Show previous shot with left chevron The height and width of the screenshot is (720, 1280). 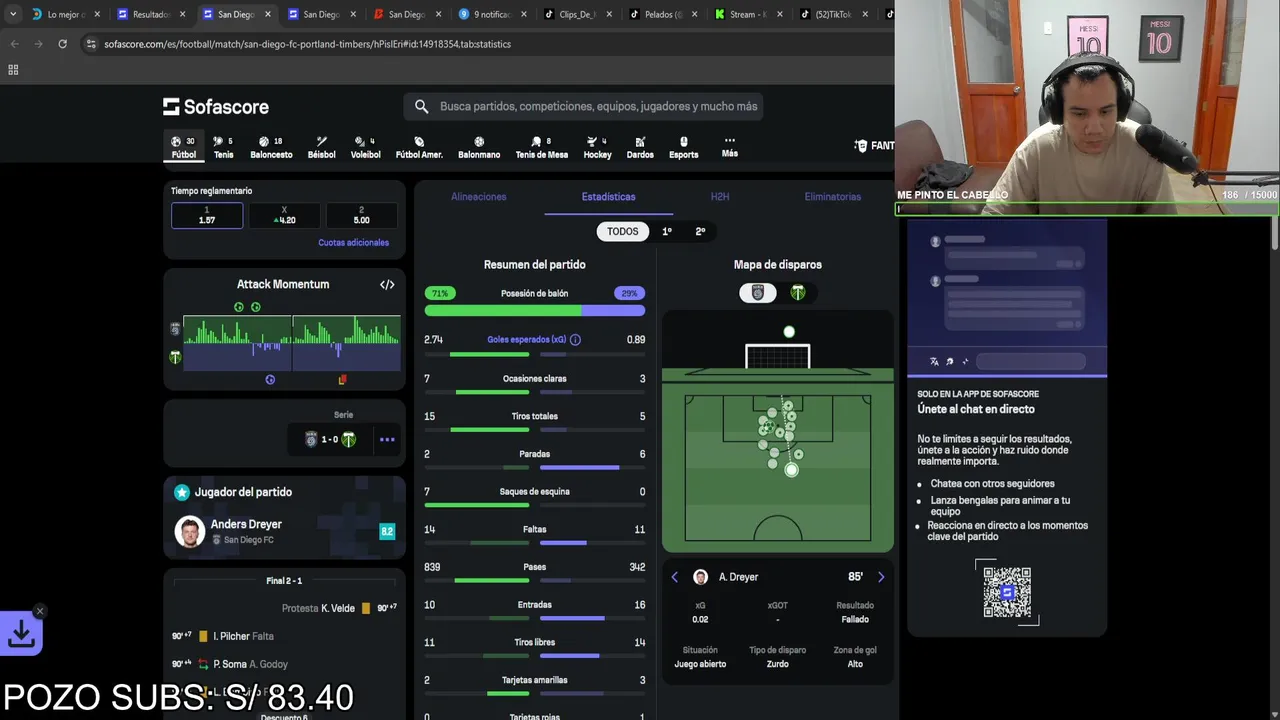click(675, 577)
